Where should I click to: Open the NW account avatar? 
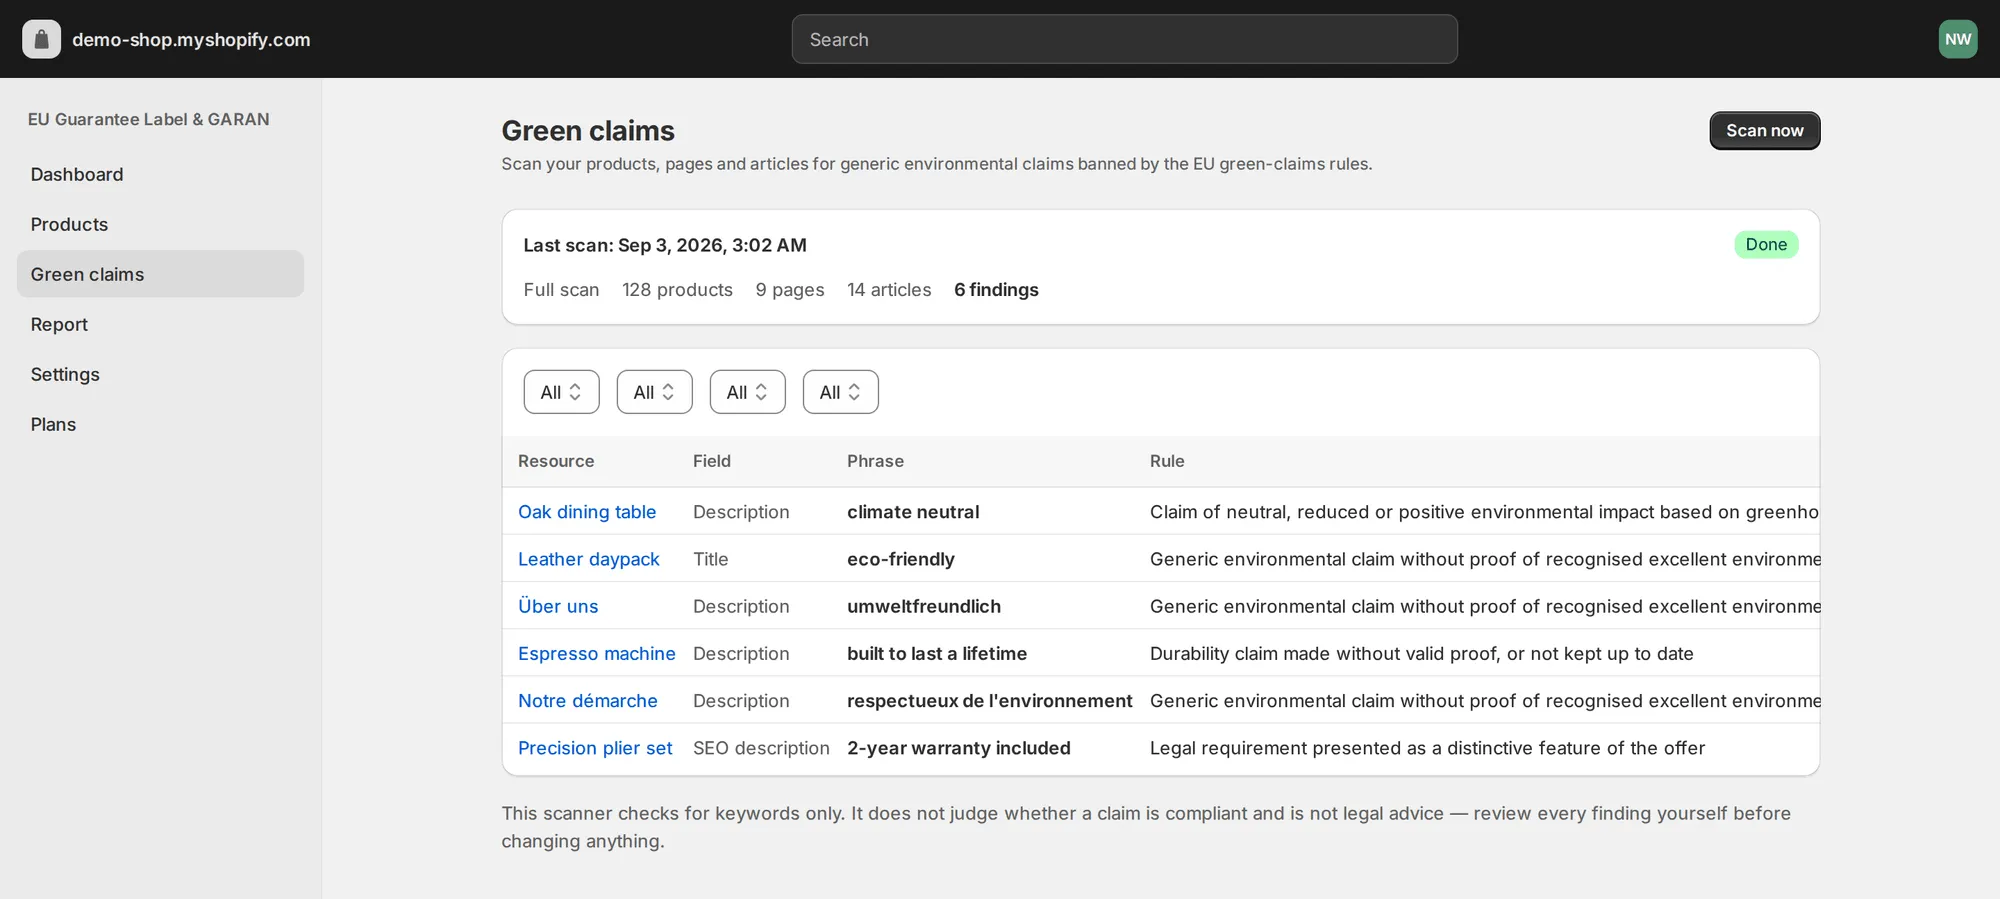[x=1957, y=39]
